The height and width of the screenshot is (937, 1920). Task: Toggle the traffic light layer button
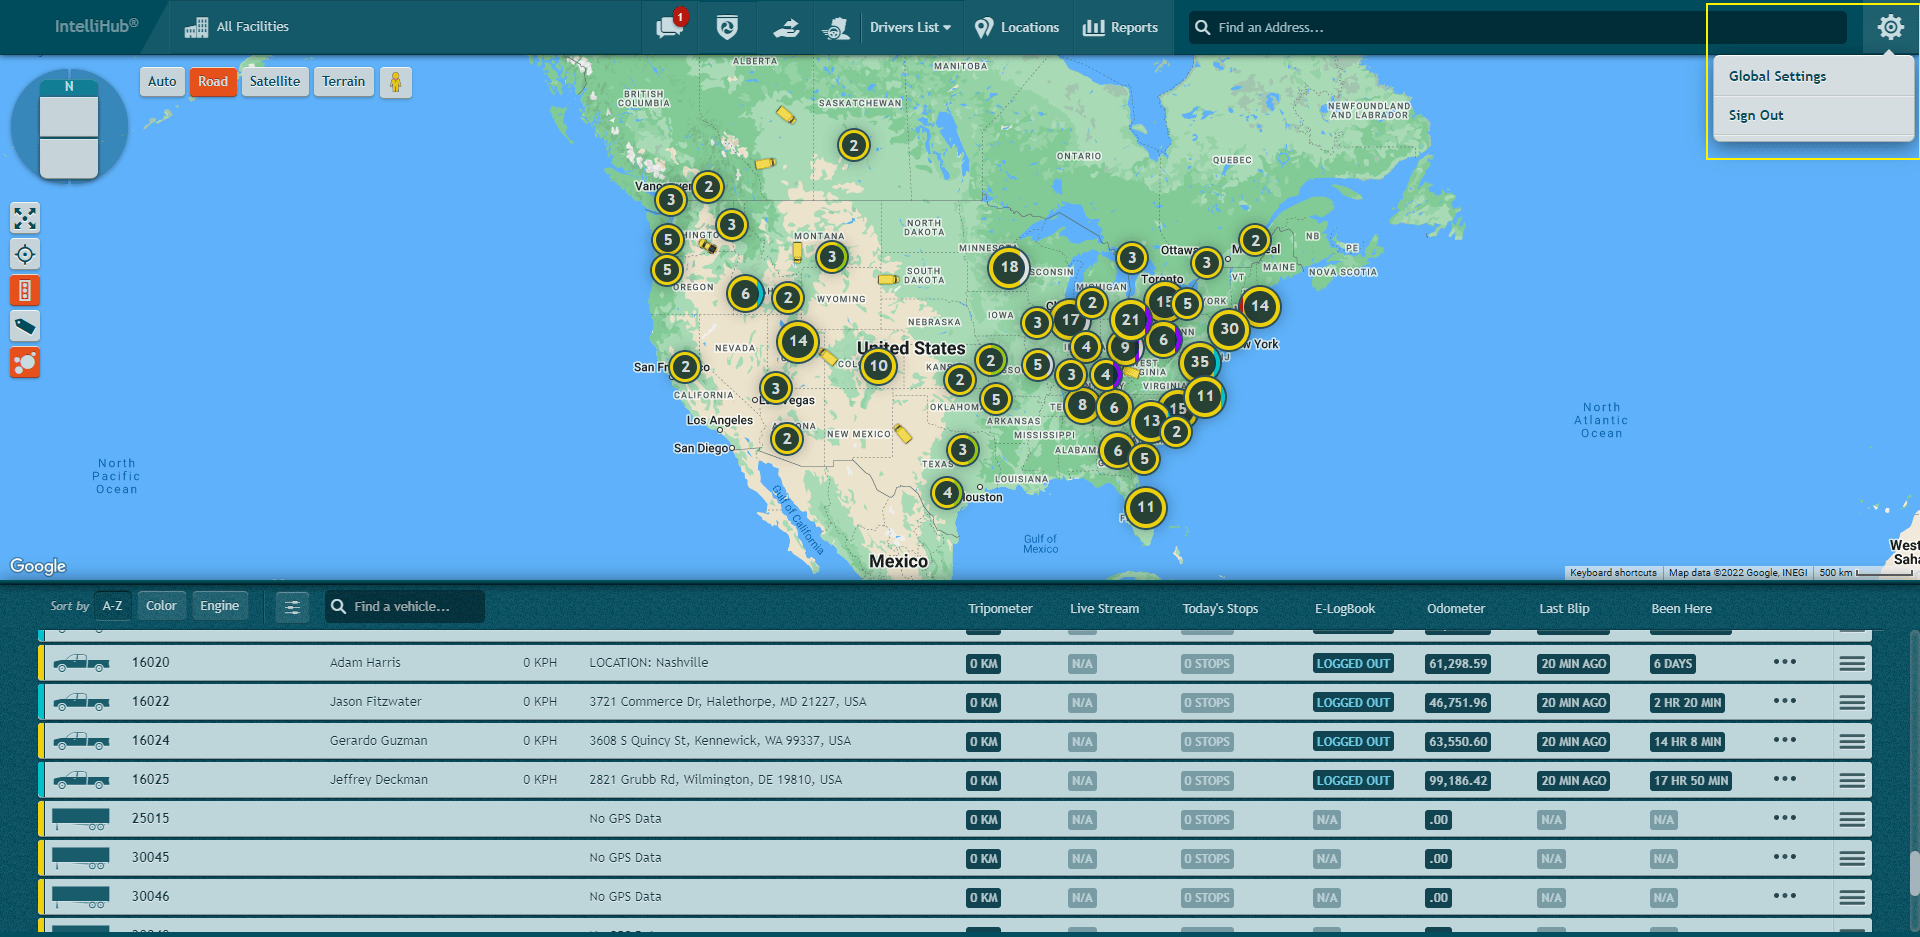[25, 291]
